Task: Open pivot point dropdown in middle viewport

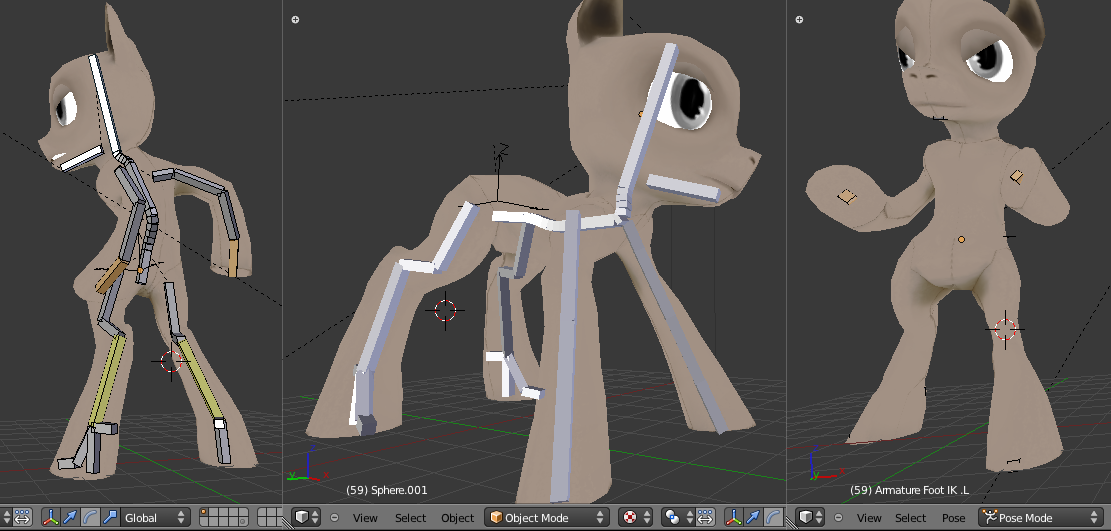Action: [677, 518]
